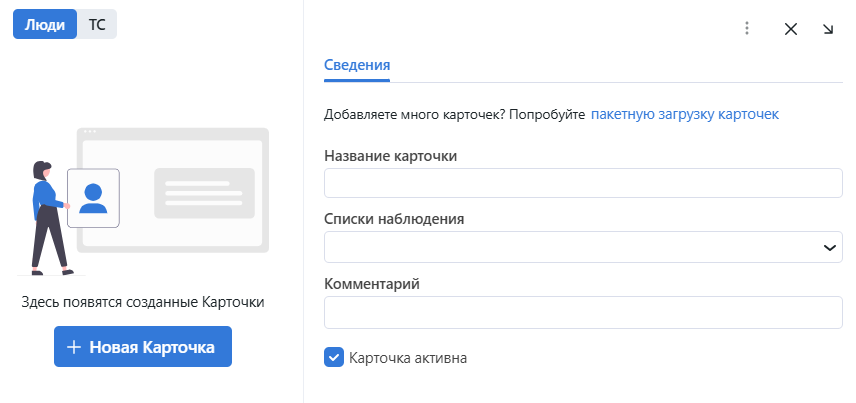856x403 pixels.
Task: Select the Сведения tab
Action: tap(357, 65)
